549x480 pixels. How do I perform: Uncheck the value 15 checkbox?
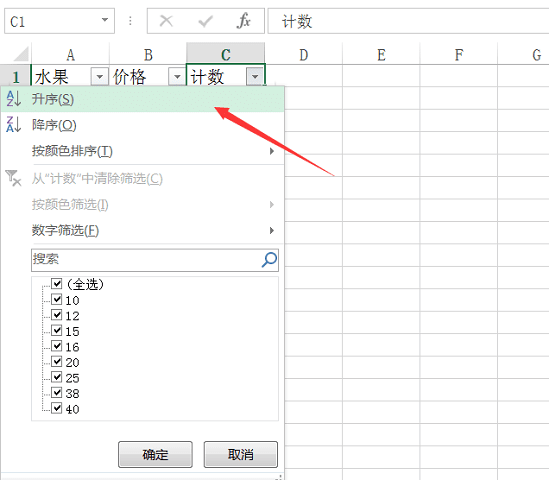click(57, 330)
